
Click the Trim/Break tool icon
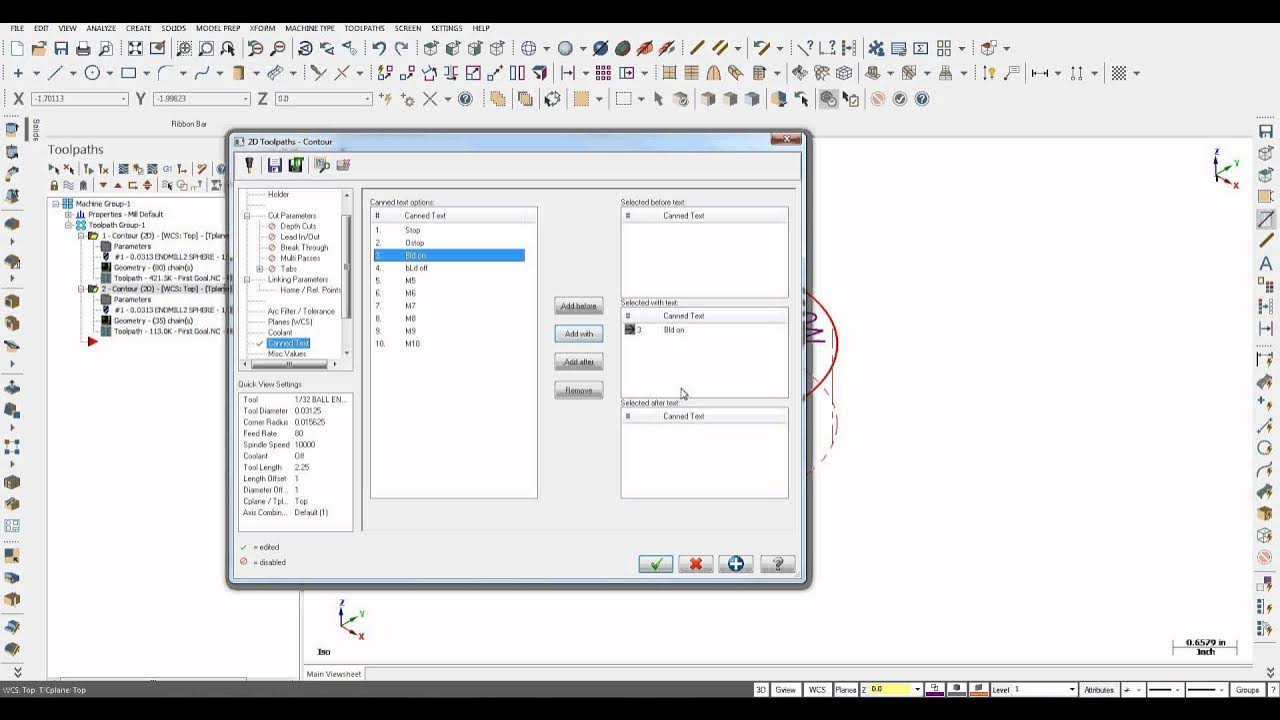[x=318, y=73]
